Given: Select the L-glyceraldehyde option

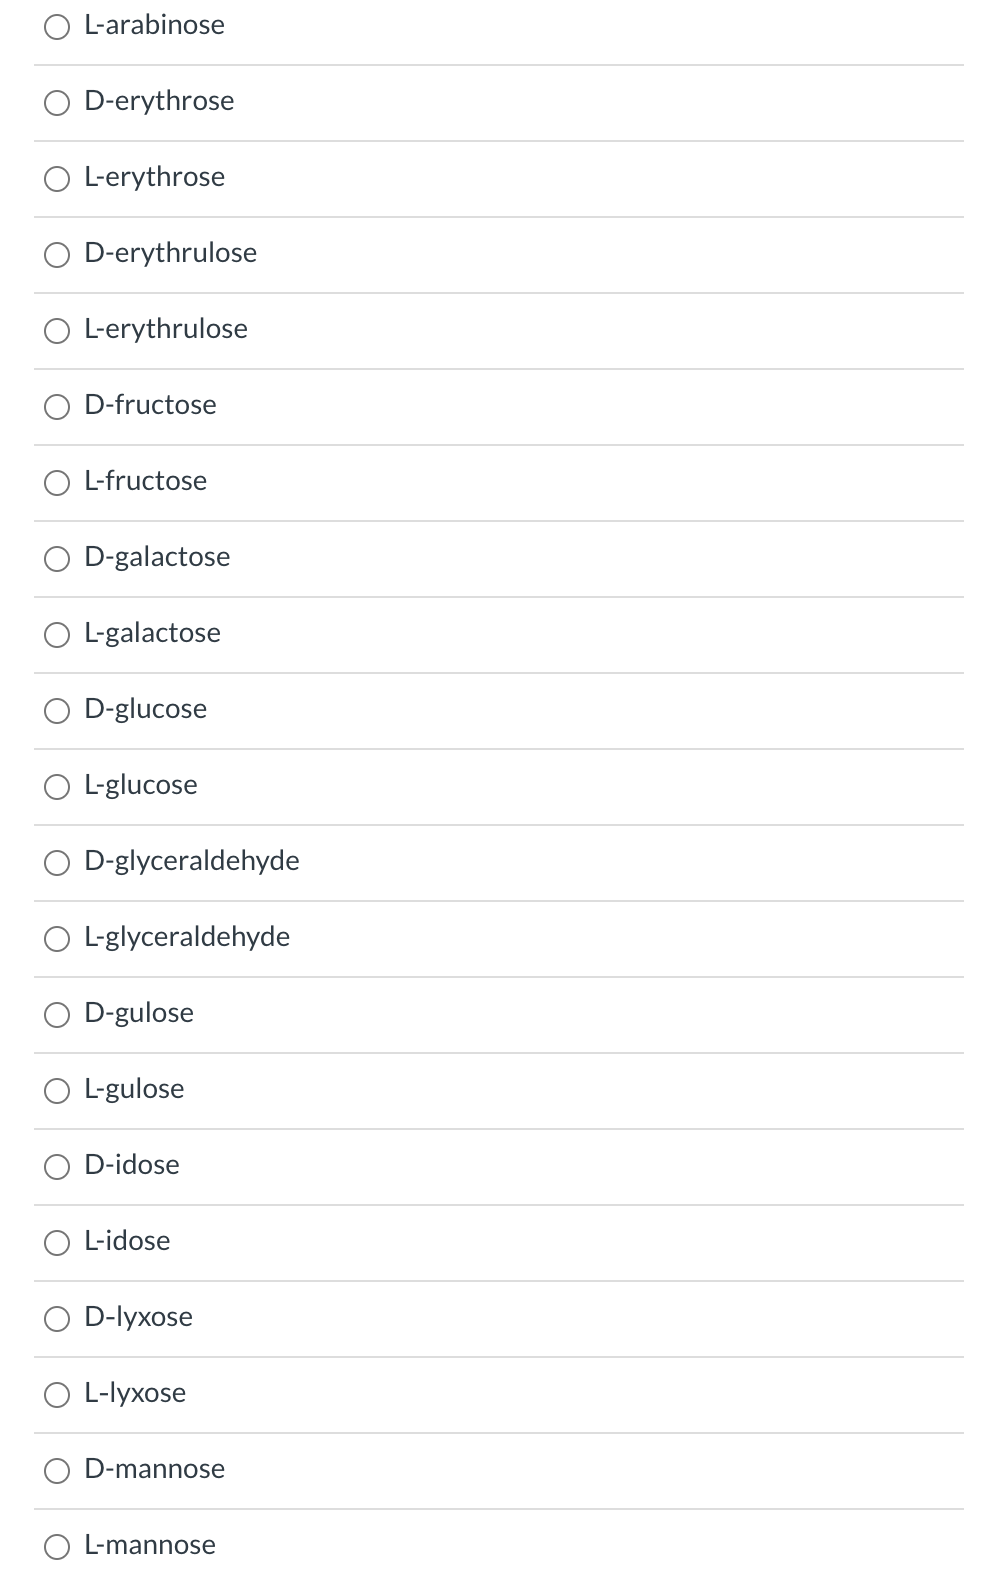Looking at the screenshot, I should pos(57,938).
